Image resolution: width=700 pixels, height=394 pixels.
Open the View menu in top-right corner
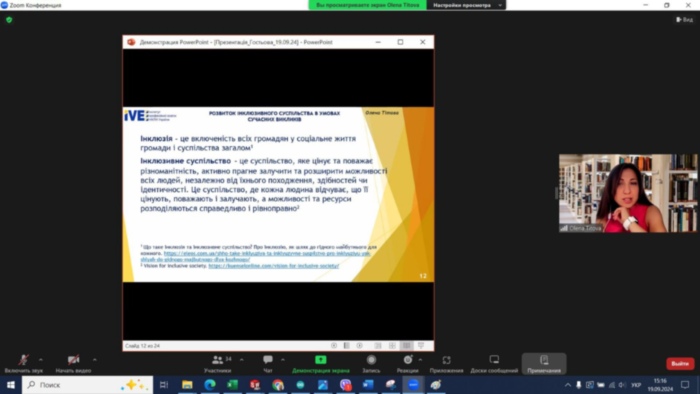pos(684,20)
